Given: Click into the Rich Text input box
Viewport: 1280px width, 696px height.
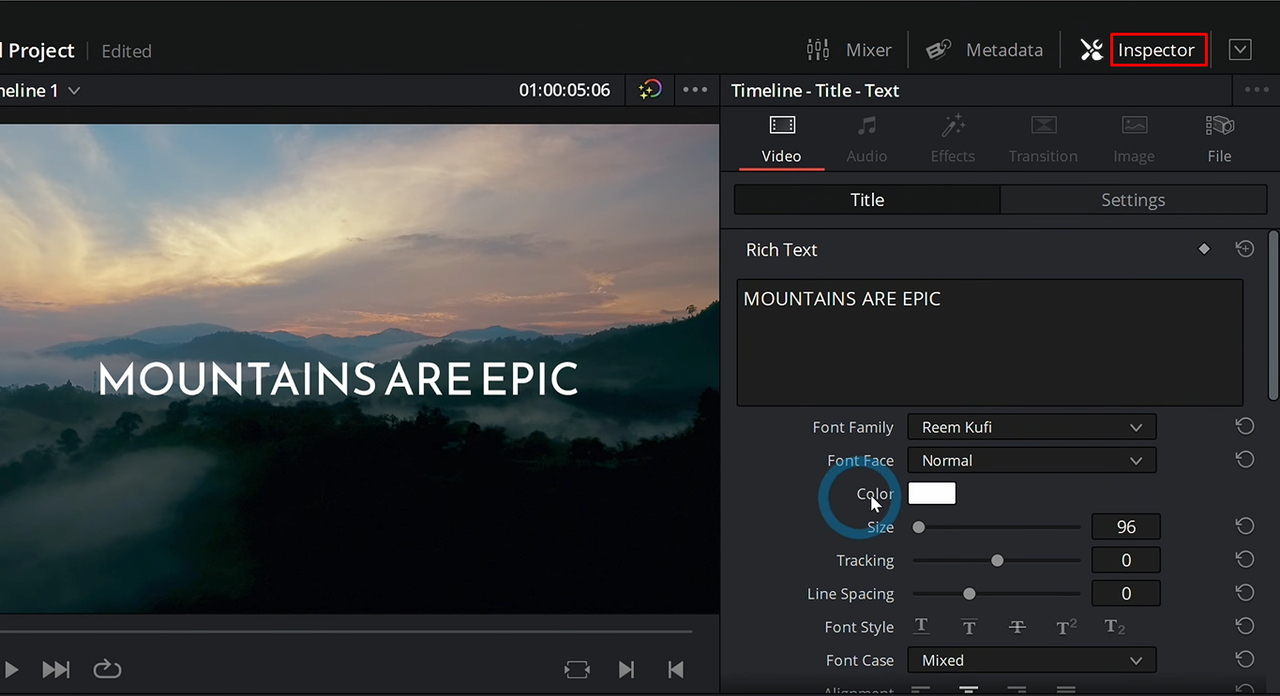Looking at the screenshot, I should [x=990, y=342].
